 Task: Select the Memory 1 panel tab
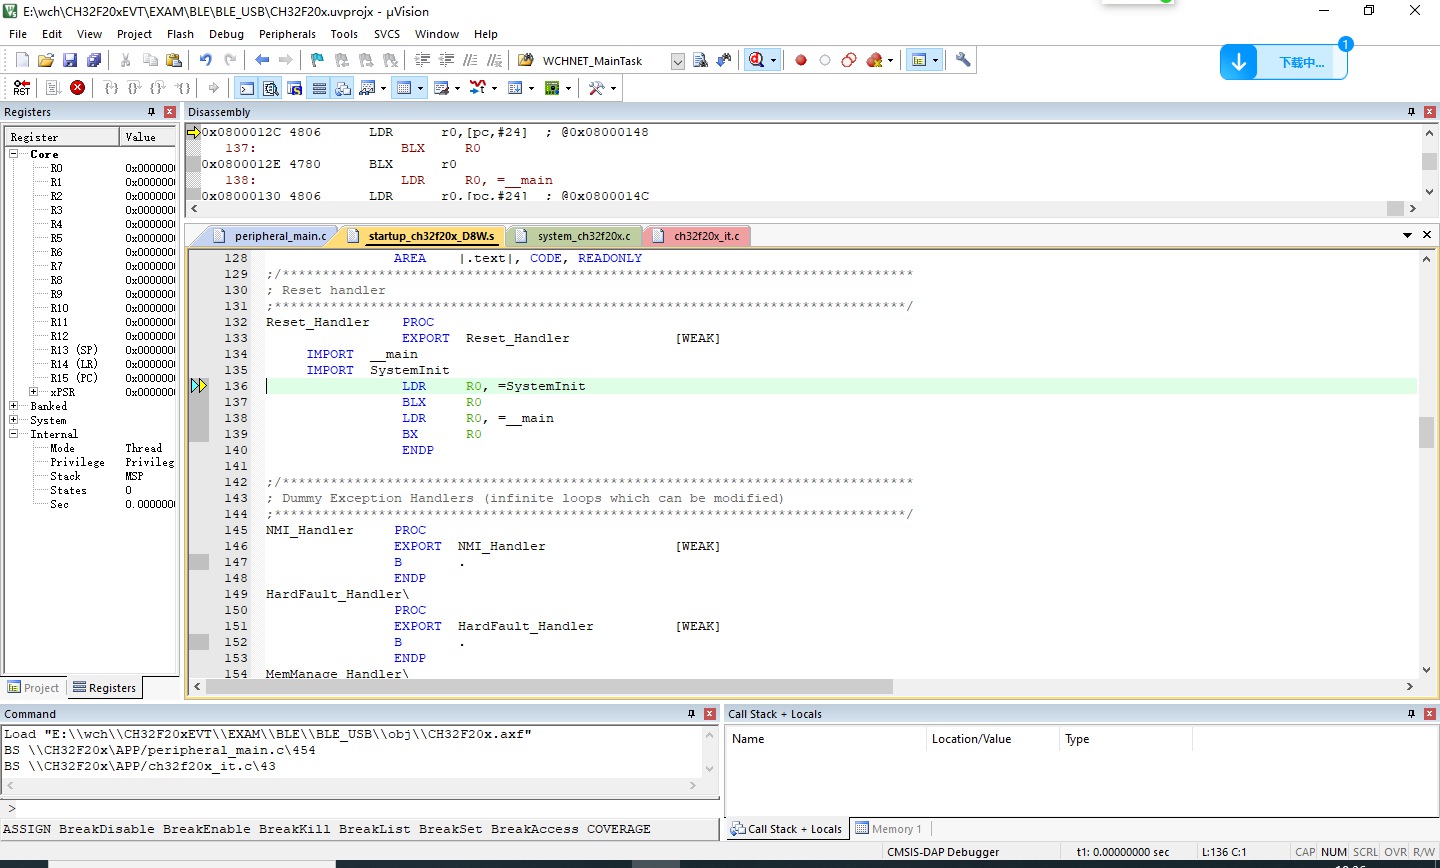pos(888,828)
